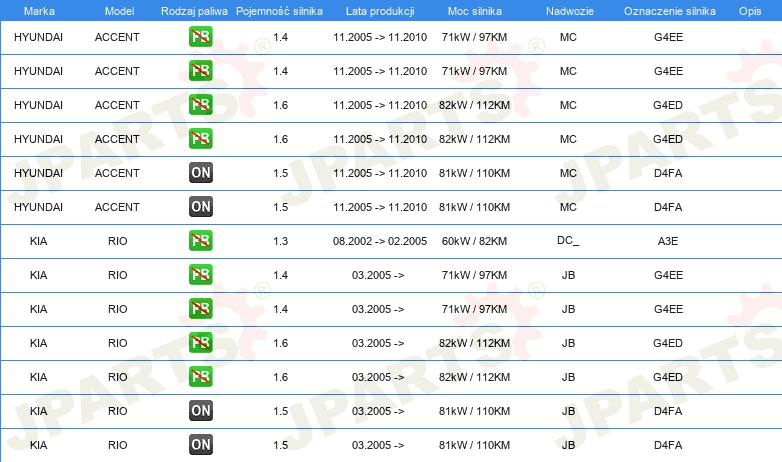
Task: Click 82kW / 112KM in the lower HYUNDAI ACCENT 1.6 row
Action: pos(474,139)
